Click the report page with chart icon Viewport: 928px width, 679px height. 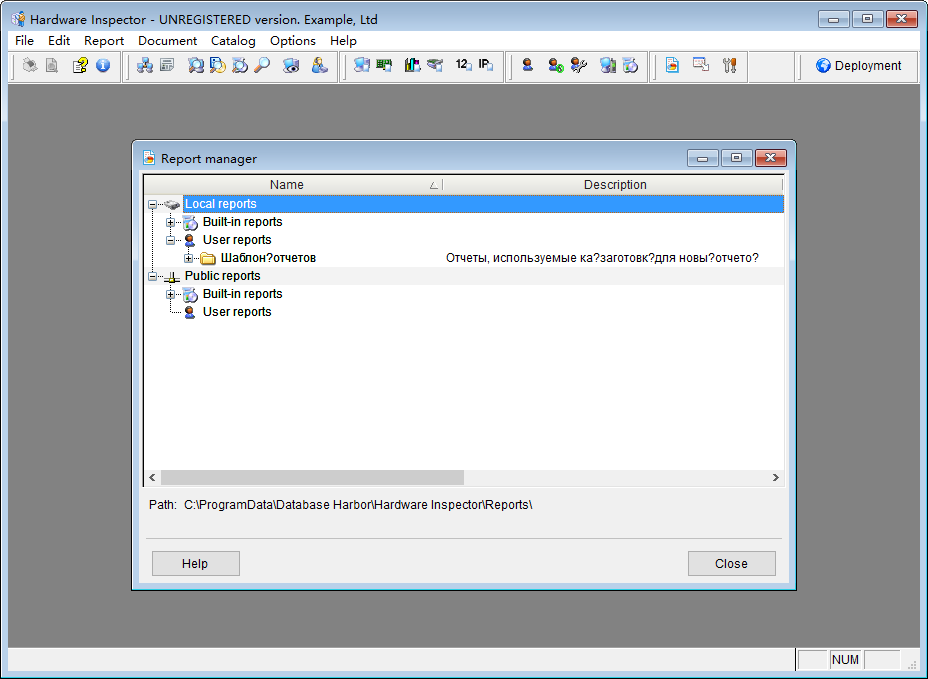coord(673,66)
